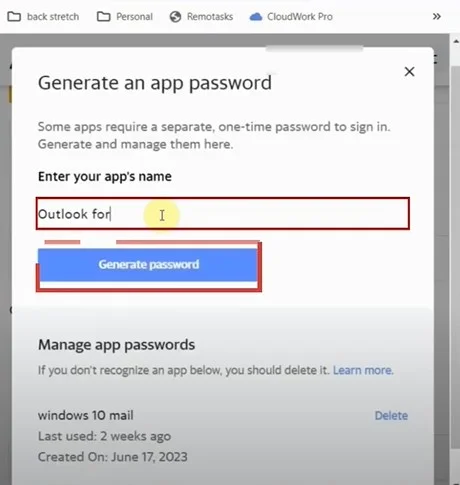The height and width of the screenshot is (485, 460).
Task: Select the 'windows 10 mail' entry text
Action: tap(86, 415)
